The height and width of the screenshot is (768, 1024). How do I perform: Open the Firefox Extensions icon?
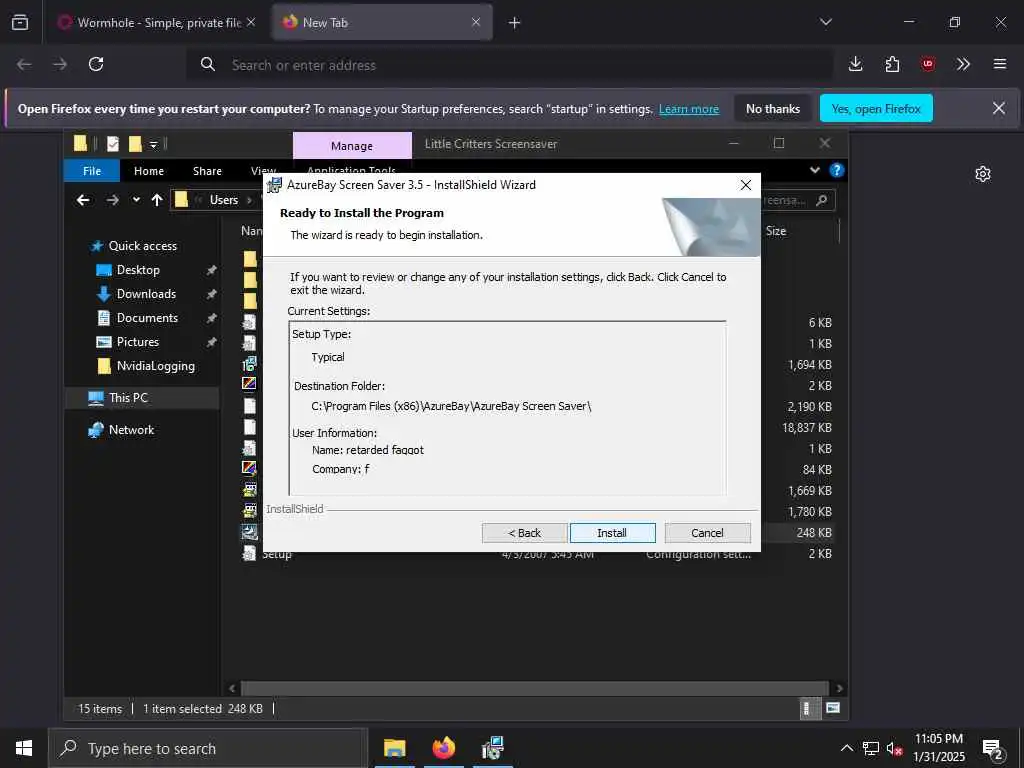[892, 64]
